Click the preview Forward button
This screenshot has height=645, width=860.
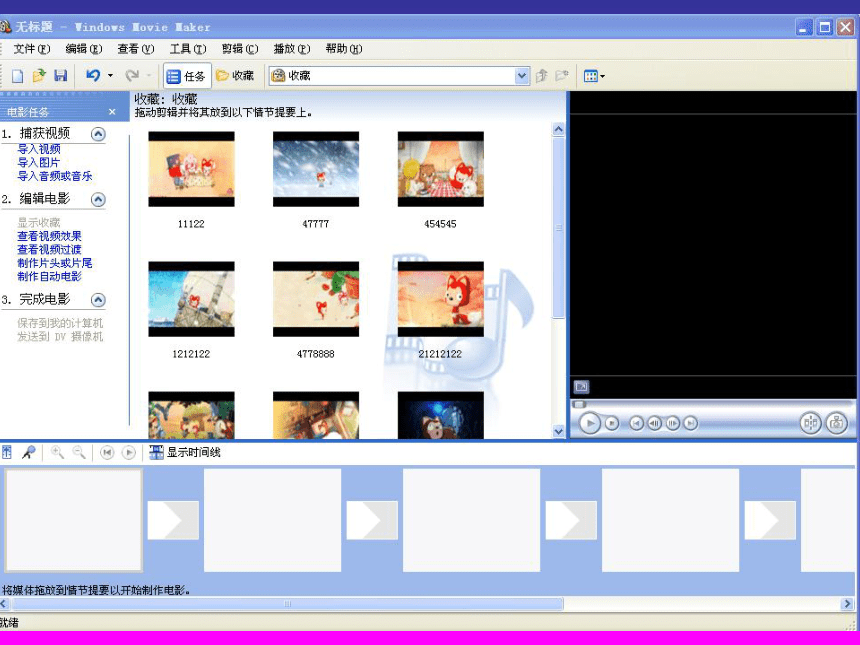(x=691, y=423)
